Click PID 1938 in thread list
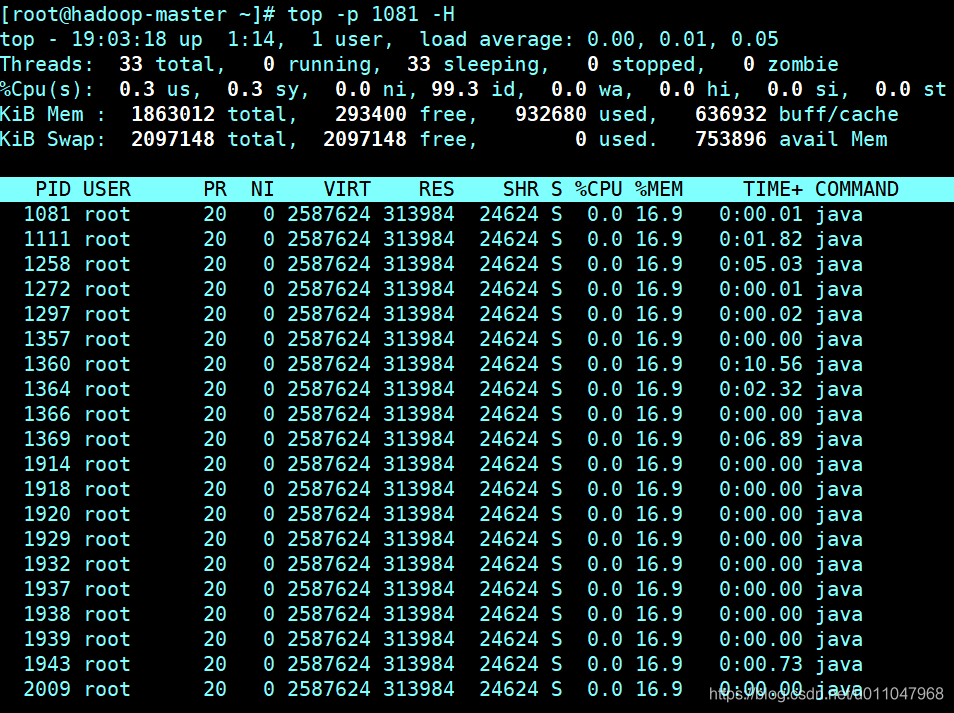 (x=47, y=613)
